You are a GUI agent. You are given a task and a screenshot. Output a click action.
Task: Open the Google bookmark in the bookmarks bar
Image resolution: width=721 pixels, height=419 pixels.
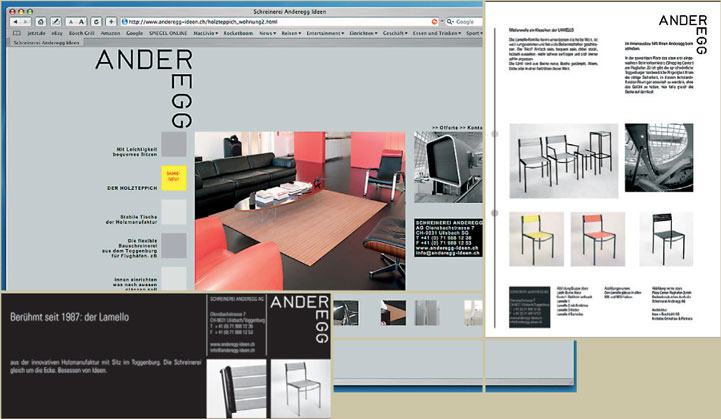[134, 33]
